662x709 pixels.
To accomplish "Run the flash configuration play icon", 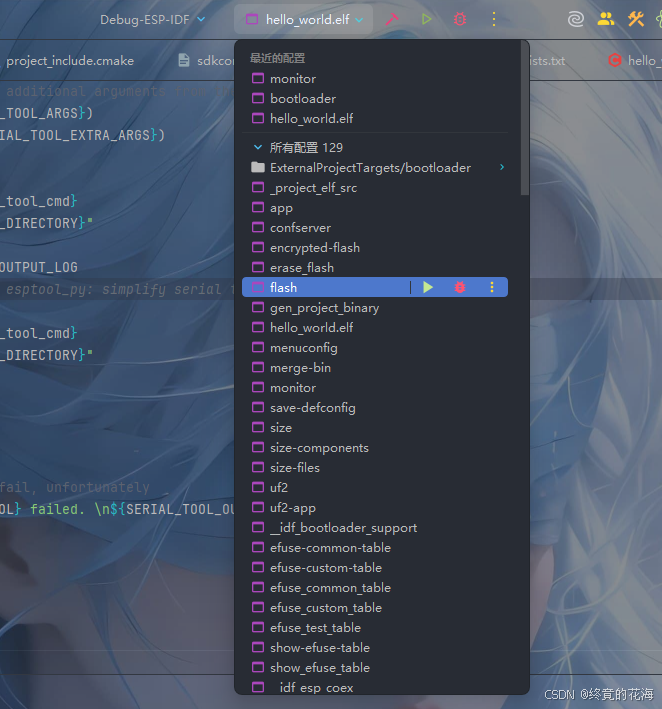I will pyautogui.click(x=428, y=287).
